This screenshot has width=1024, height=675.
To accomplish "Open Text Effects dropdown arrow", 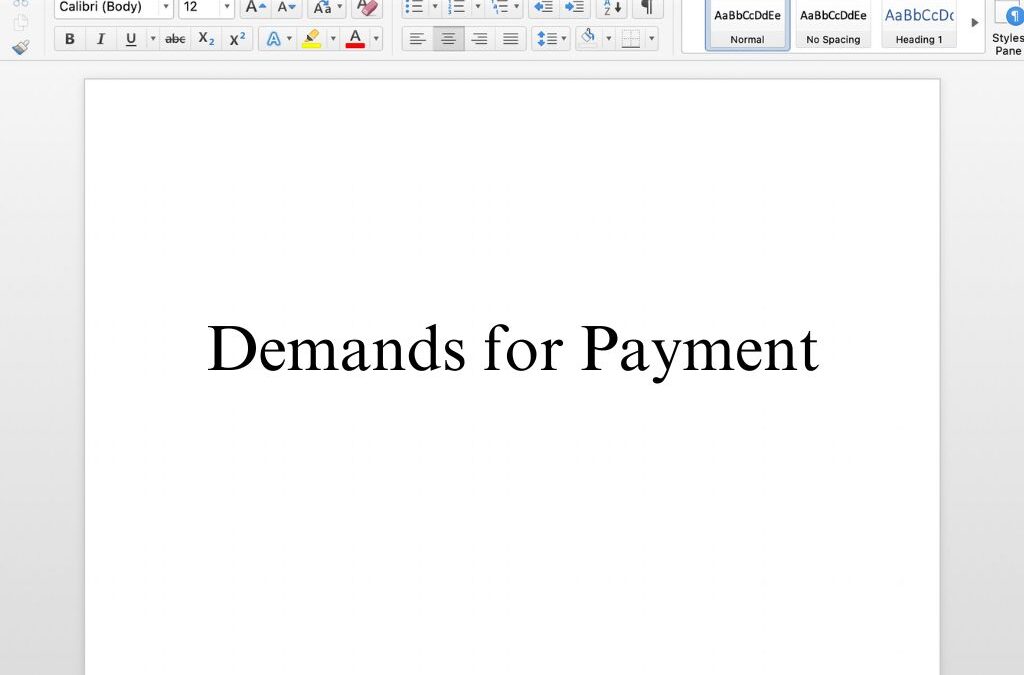I will pos(289,39).
